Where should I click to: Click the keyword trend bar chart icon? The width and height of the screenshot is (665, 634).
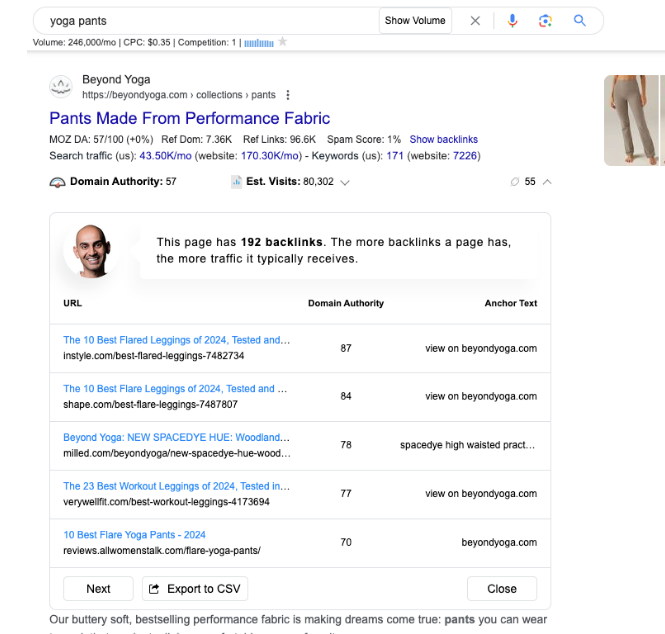tap(258, 42)
